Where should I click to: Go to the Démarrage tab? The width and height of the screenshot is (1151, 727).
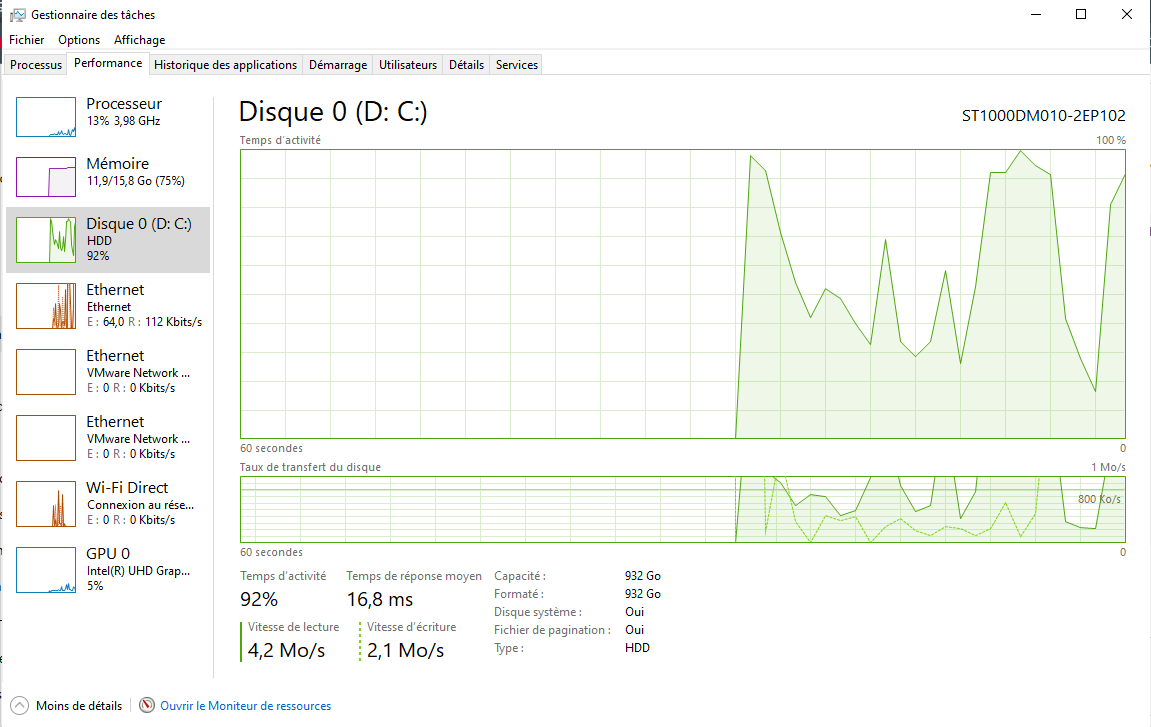point(337,65)
